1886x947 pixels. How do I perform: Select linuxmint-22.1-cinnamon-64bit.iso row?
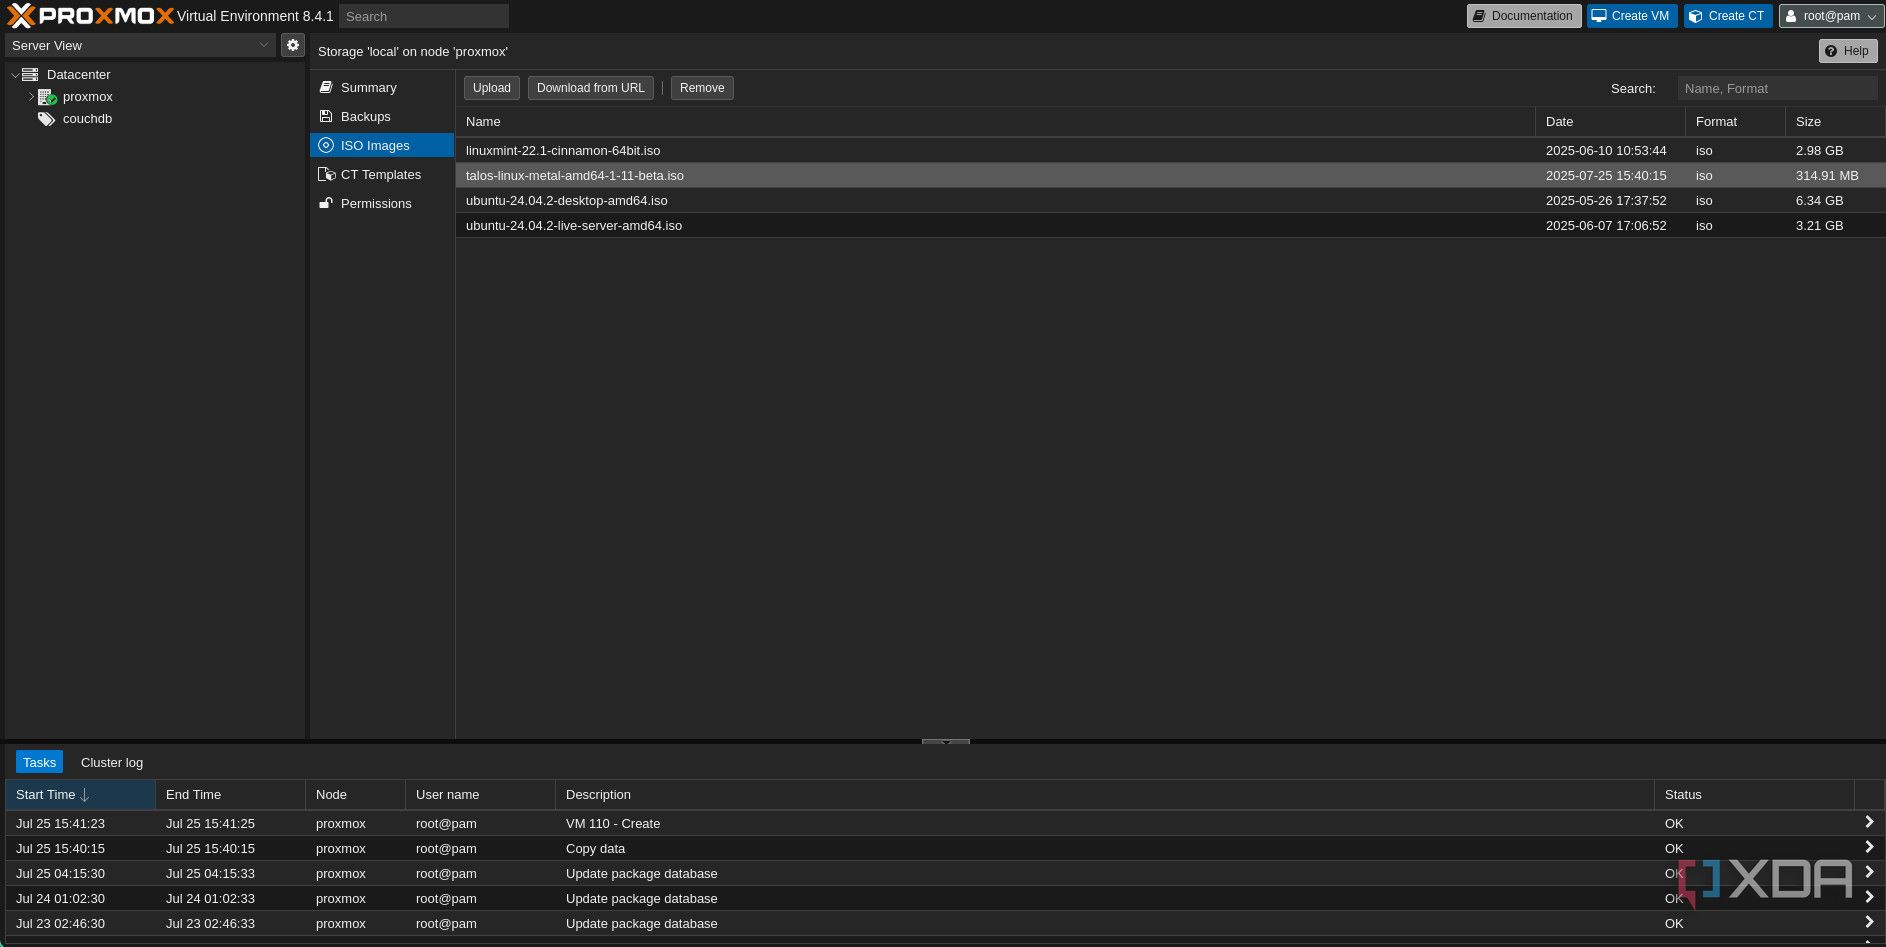point(1170,150)
